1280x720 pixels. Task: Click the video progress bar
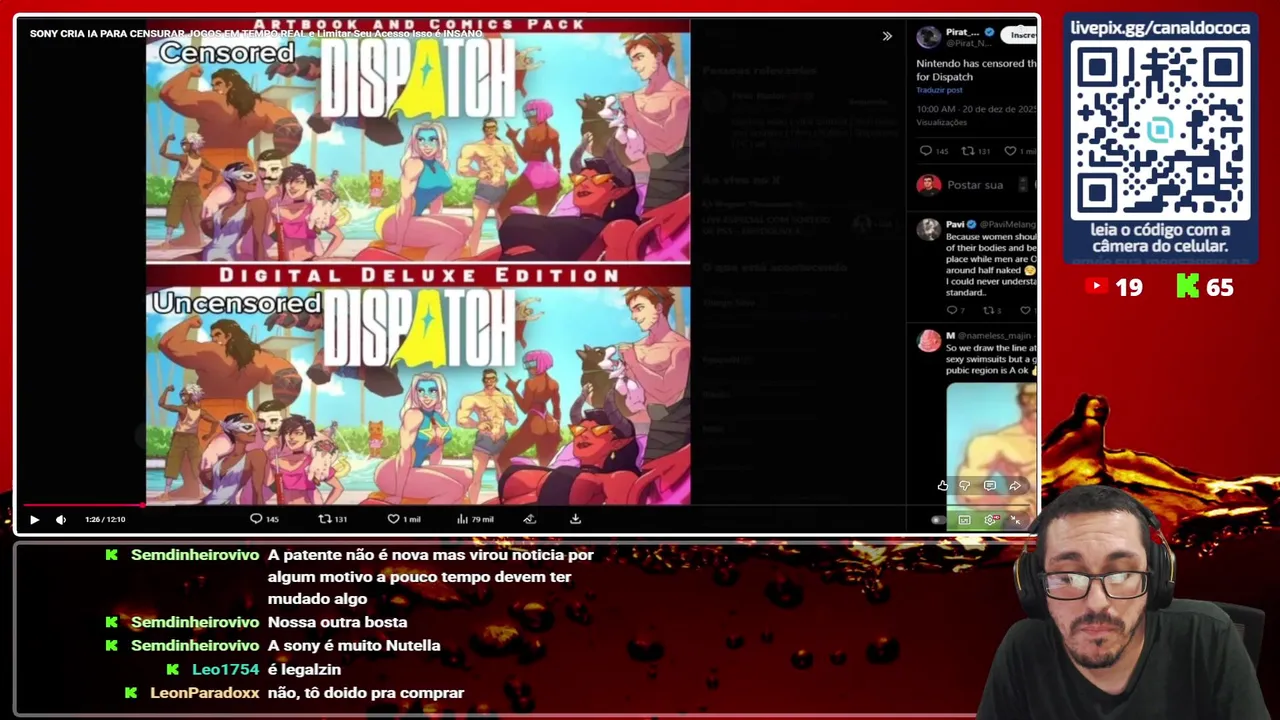(527, 506)
